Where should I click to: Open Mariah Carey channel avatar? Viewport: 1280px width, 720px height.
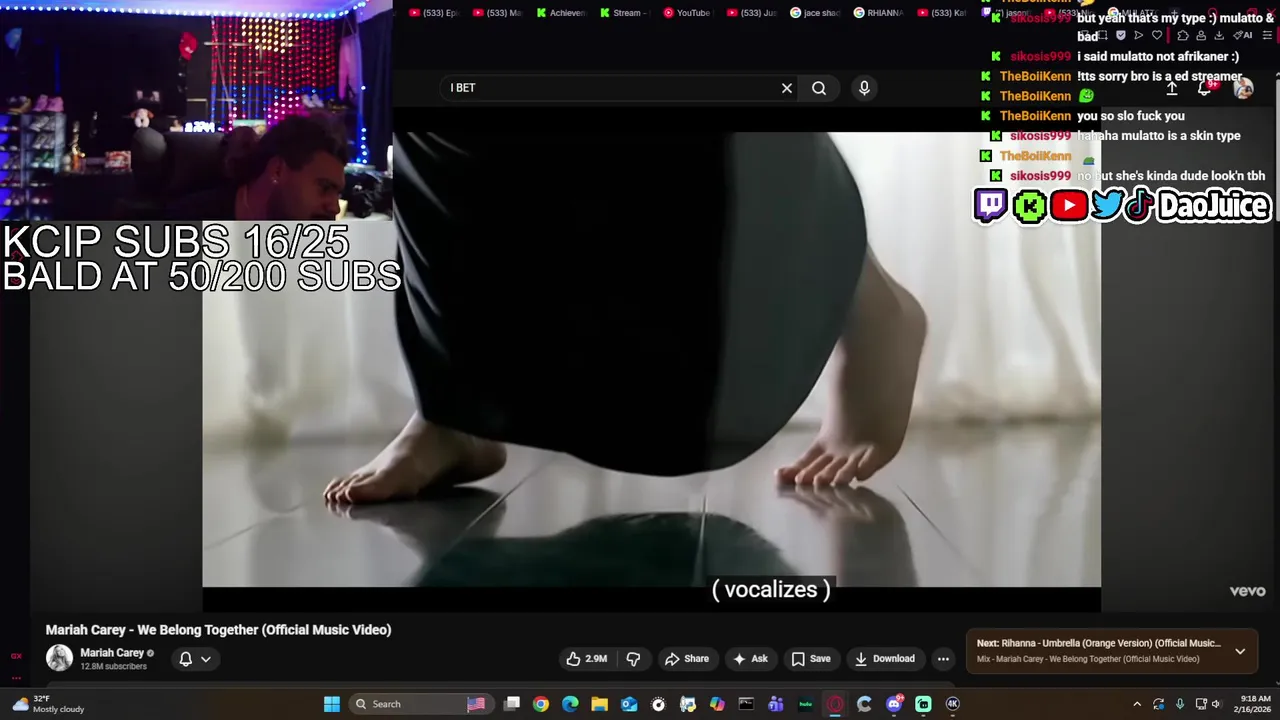click(x=59, y=658)
